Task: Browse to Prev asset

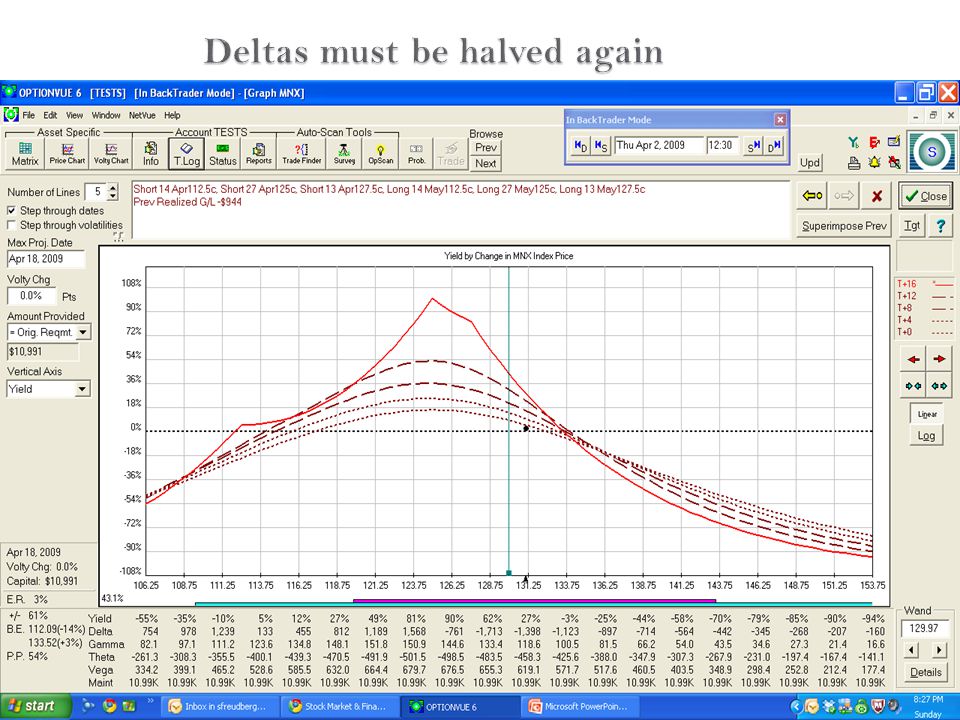Action: click(486, 148)
